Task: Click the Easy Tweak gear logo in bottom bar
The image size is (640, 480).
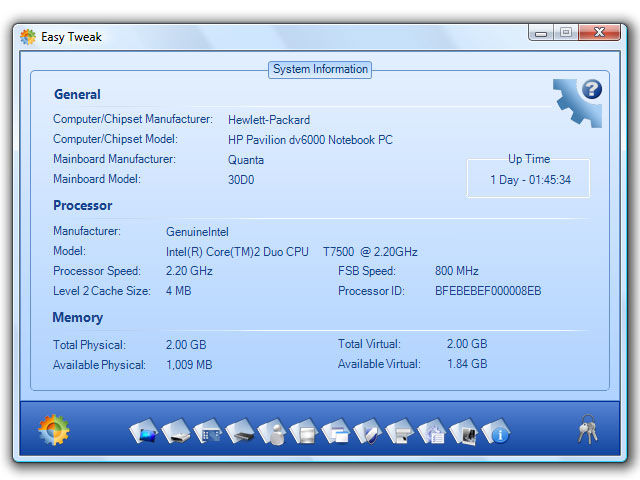Action: (53, 430)
